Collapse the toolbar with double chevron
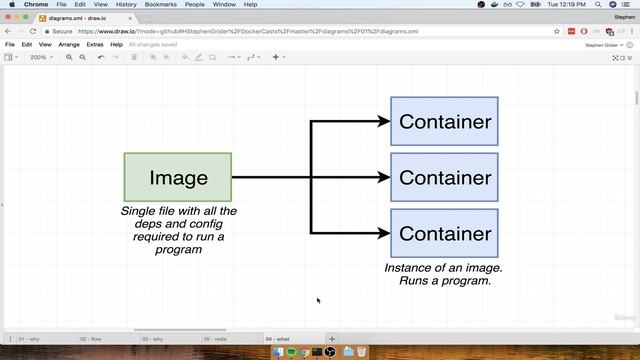The width and height of the screenshot is (640, 360). [630, 58]
